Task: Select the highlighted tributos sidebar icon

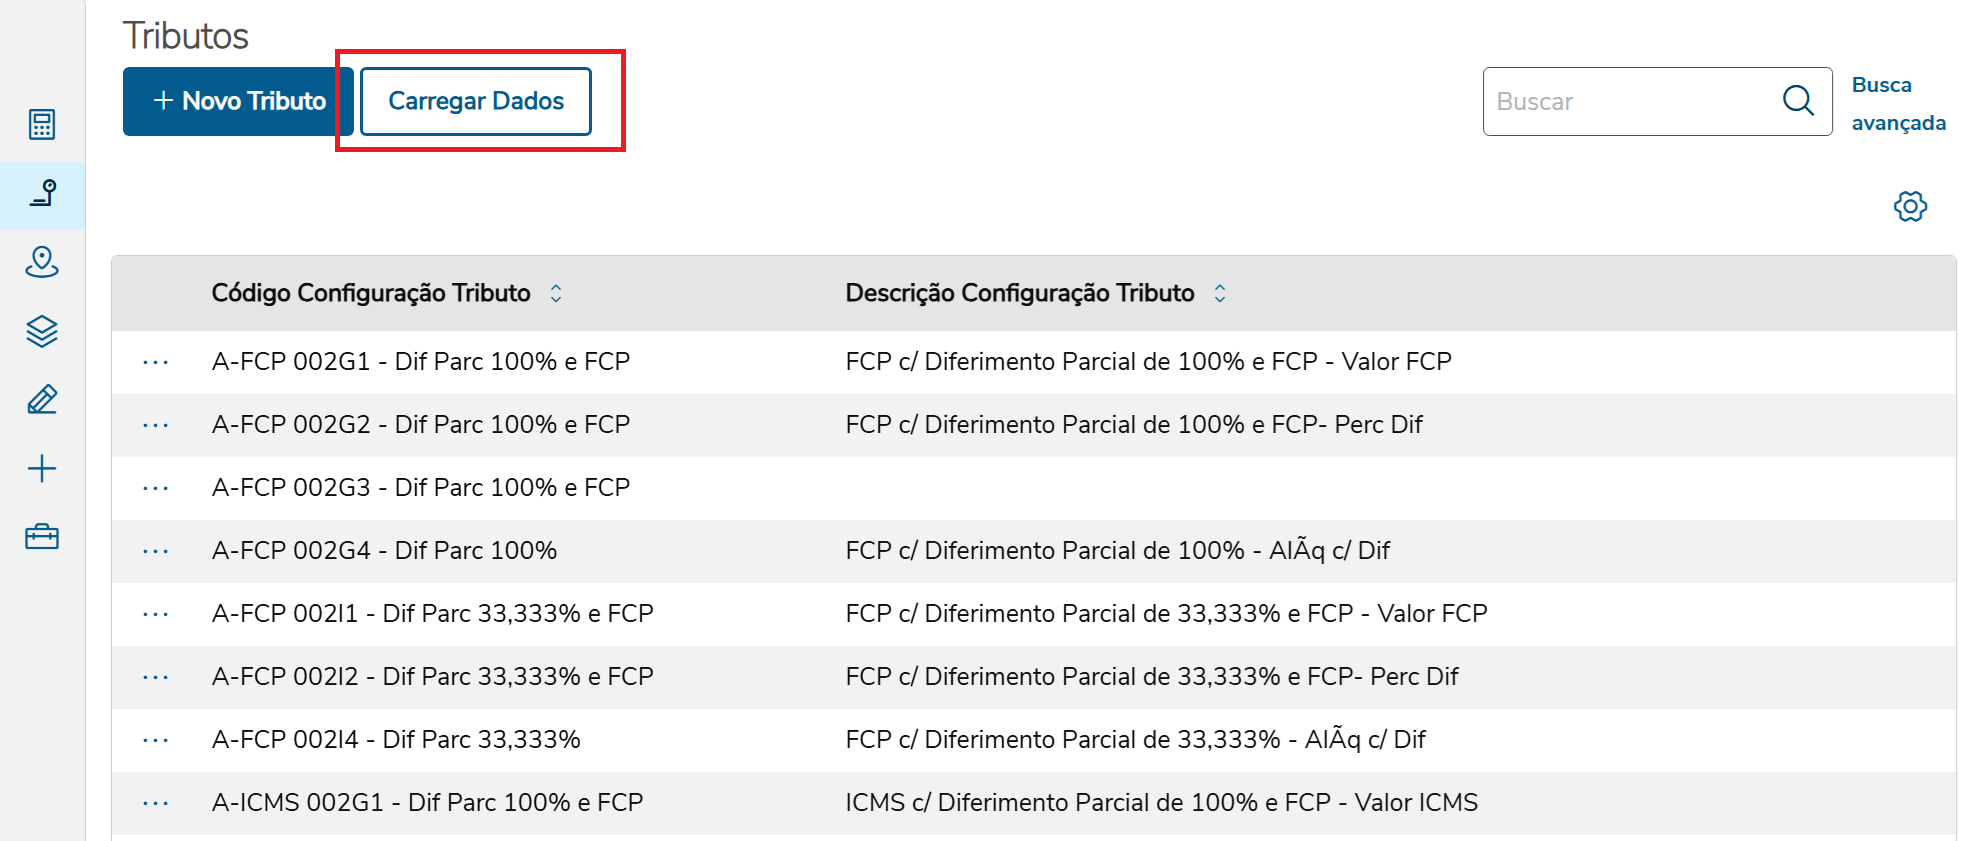Action: click(42, 193)
